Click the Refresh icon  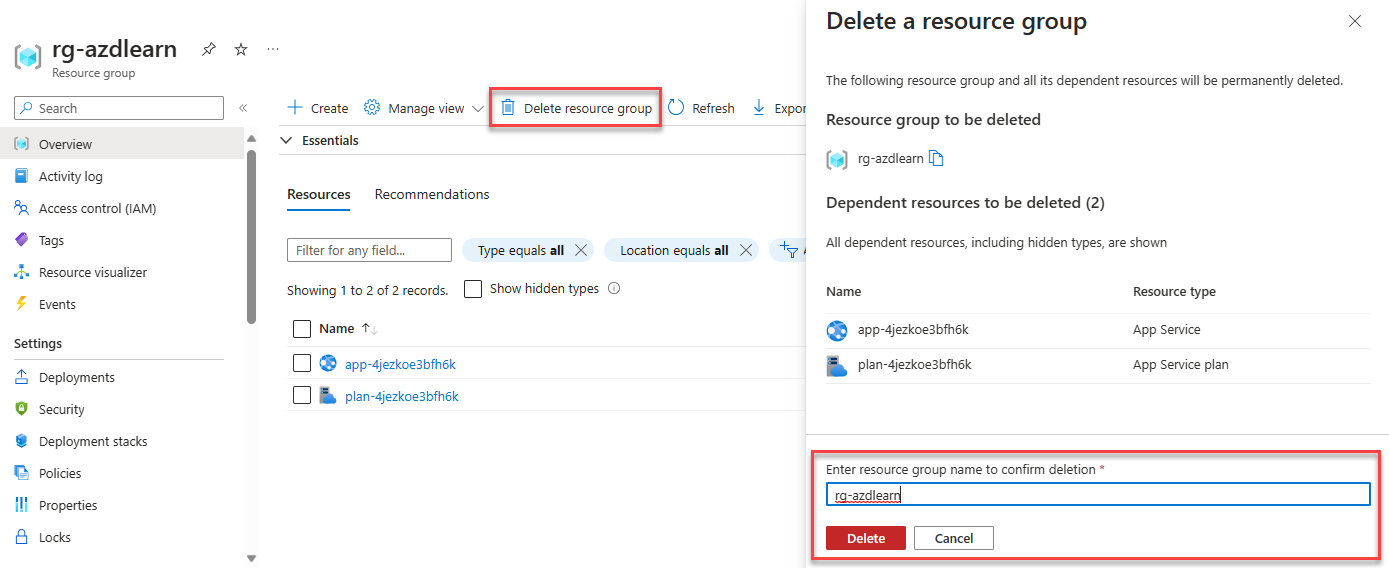tap(676, 108)
